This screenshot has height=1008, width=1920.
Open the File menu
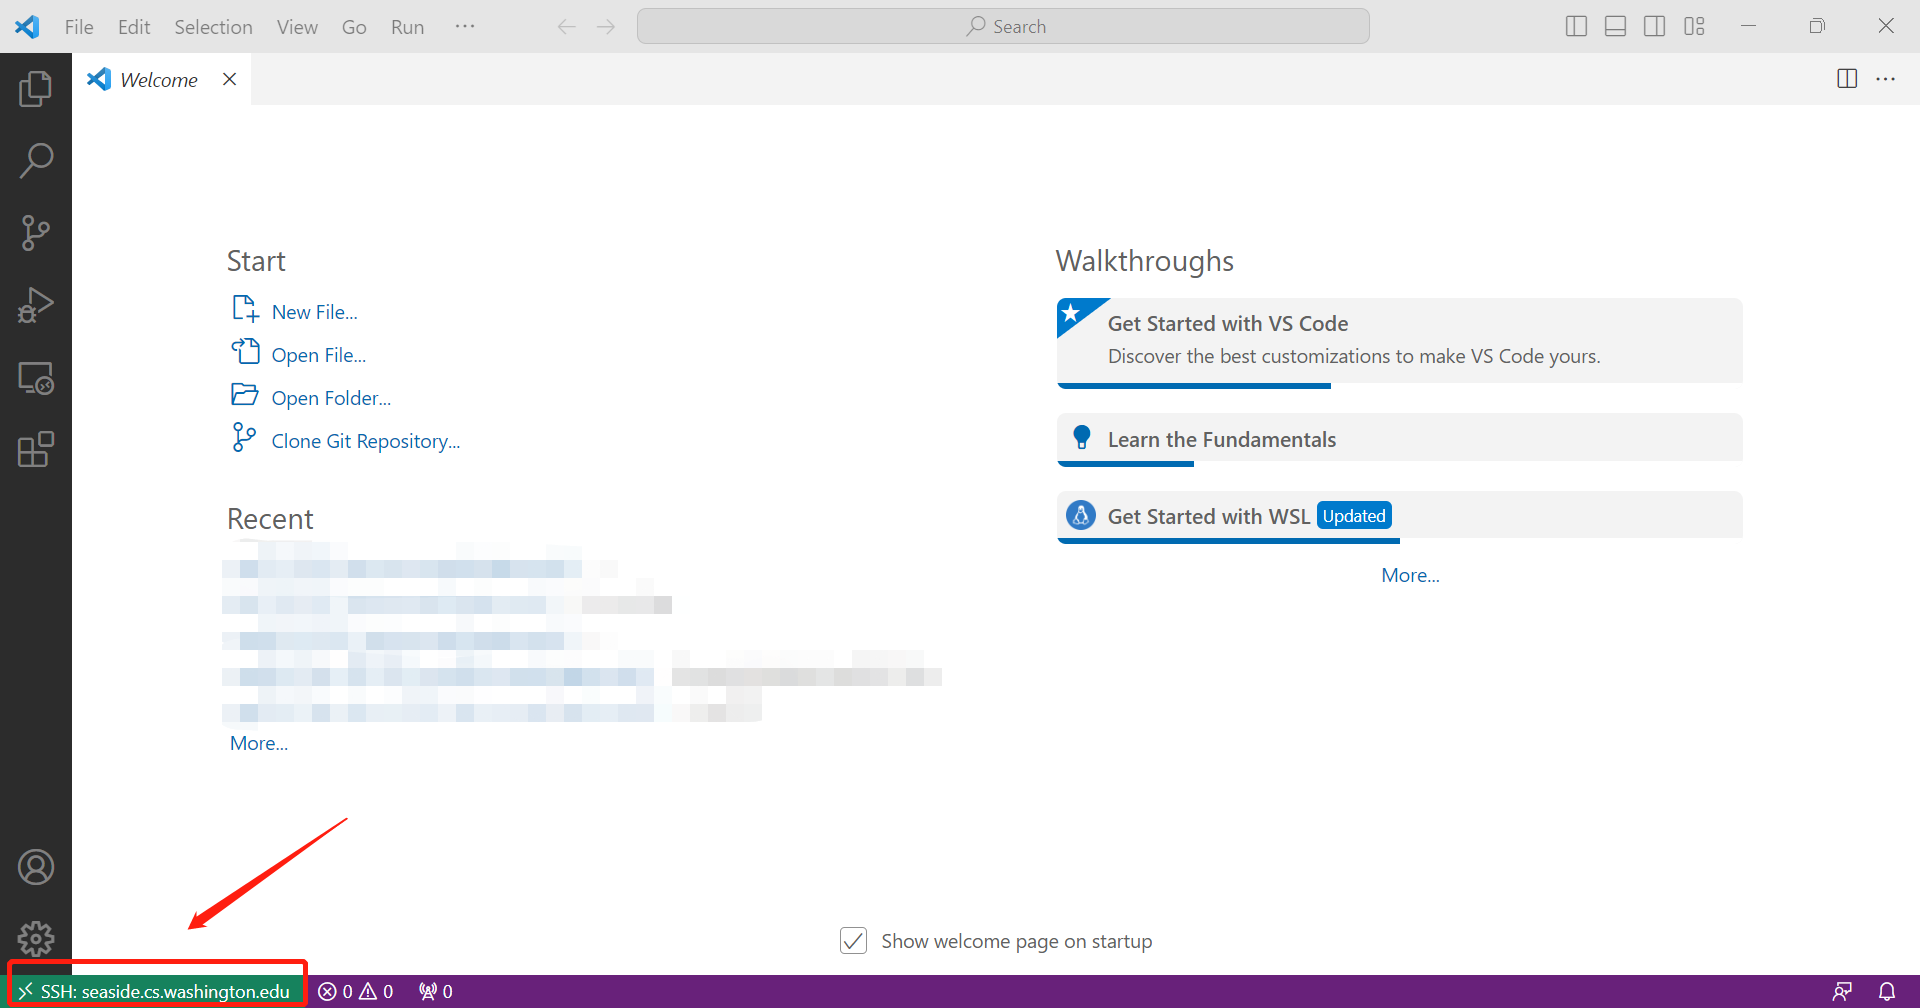(79, 27)
